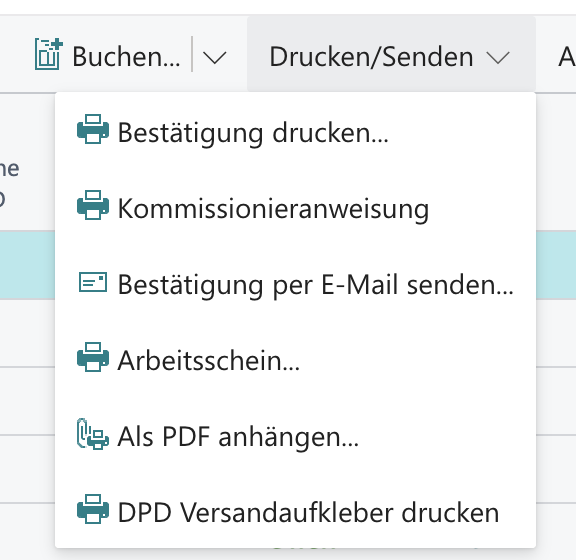Screen dimensions: 576x560
Task: Select Als PDF anhängen... option
Action: (238, 437)
